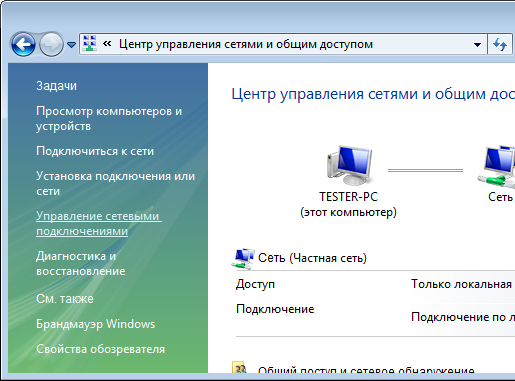Open Управление сетевыми подключениями link
The image size is (515, 381).
tap(99, 223)
